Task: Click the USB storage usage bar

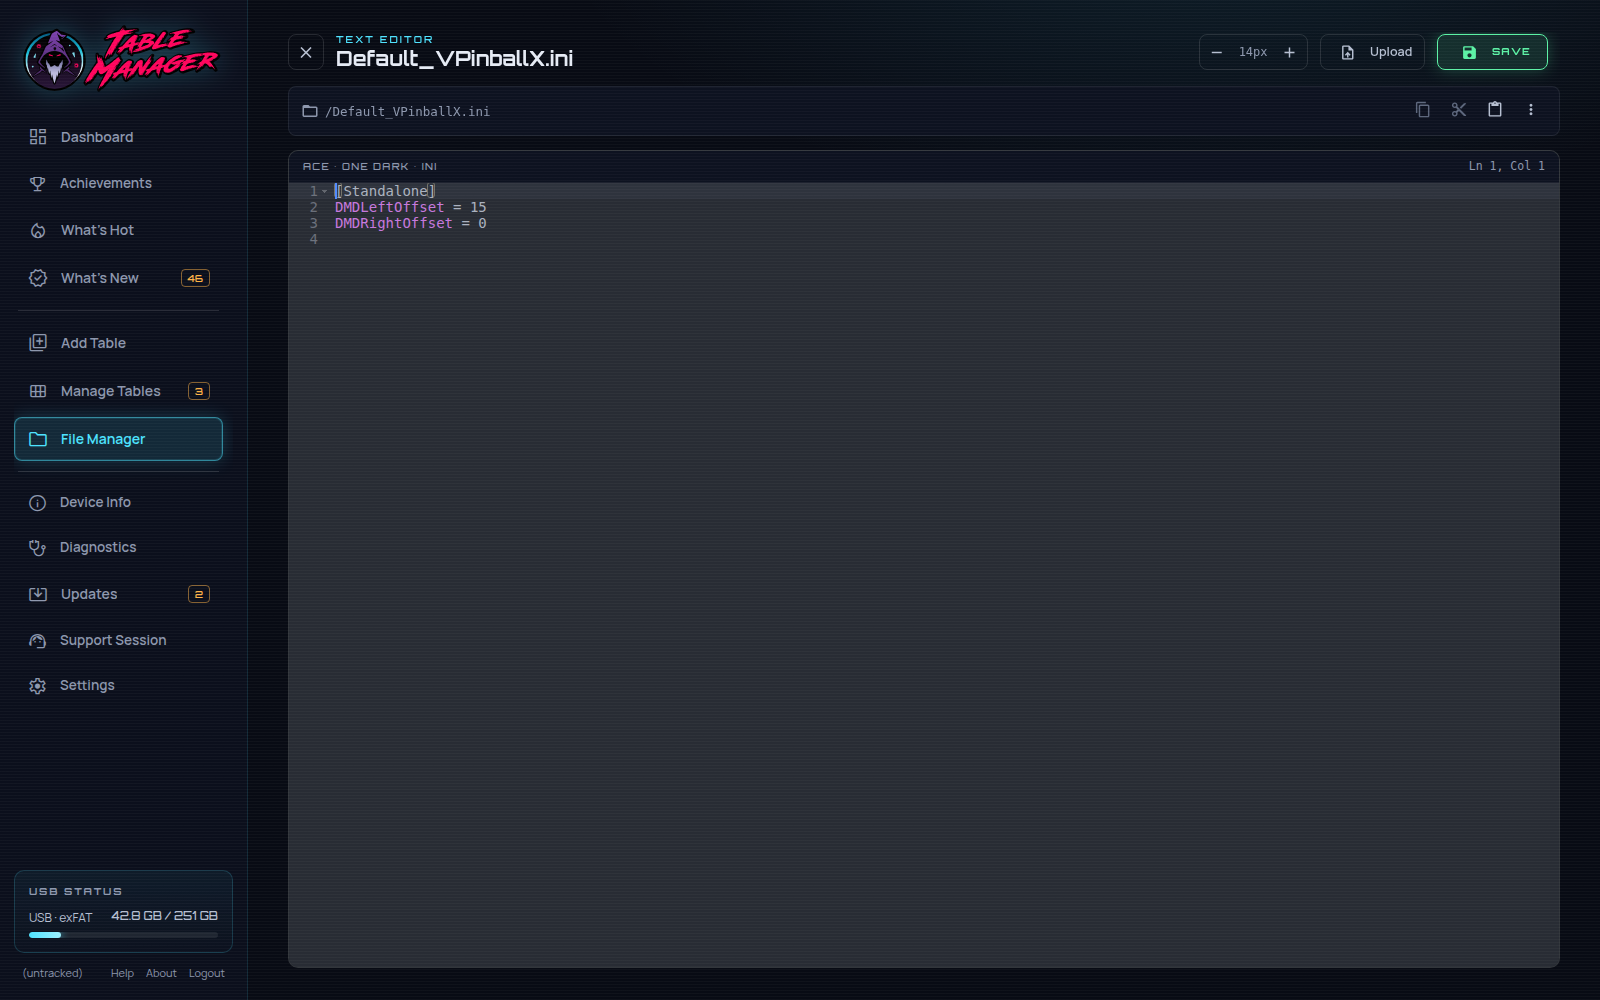Action: click(x=123, y=935)
